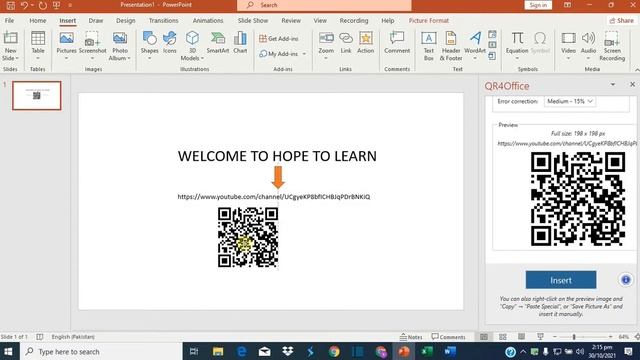Save presentation from quick access toolbar
The width and height of the screenshot is (640, 360).
coord(11,5)
